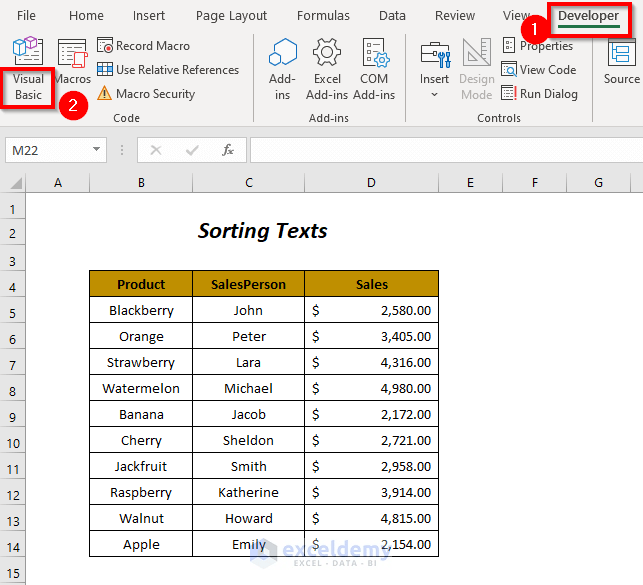The image size is (643, 585).
Task: Click Run Dialog
Action: point(540,94)
